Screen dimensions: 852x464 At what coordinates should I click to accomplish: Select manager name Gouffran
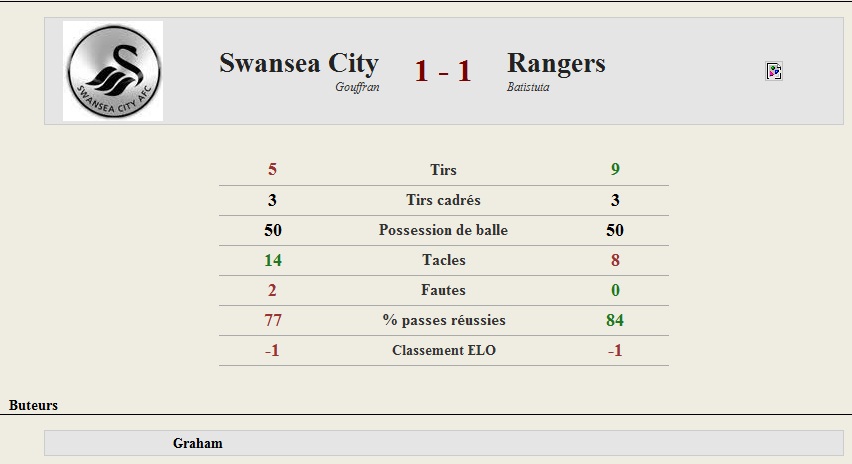(x=357, y=87)
